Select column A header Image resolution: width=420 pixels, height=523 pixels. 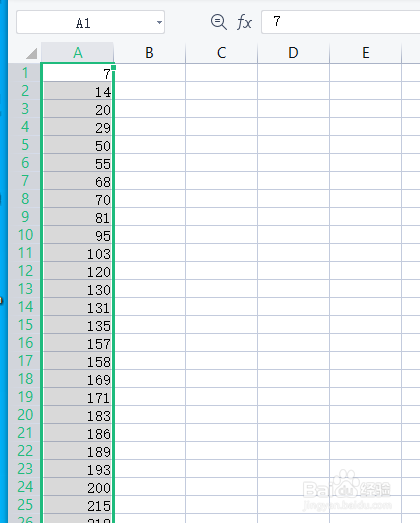(78, 53)
